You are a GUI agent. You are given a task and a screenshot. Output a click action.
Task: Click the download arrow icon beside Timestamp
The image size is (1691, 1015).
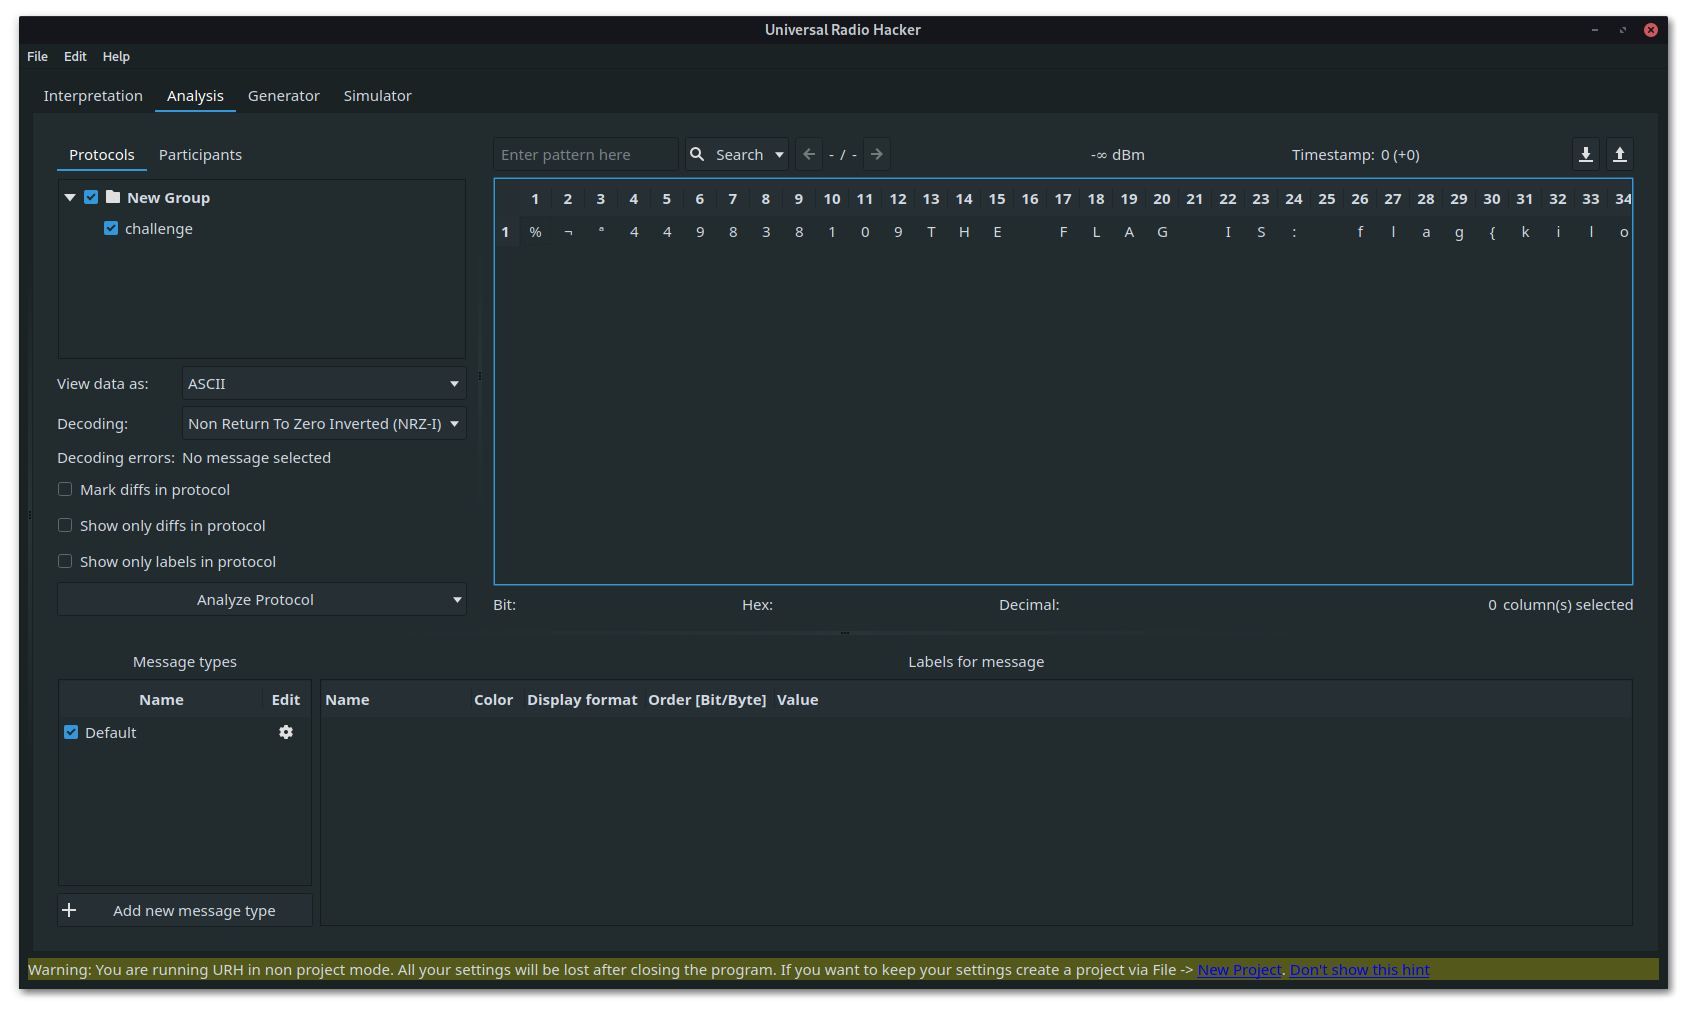1585,154
